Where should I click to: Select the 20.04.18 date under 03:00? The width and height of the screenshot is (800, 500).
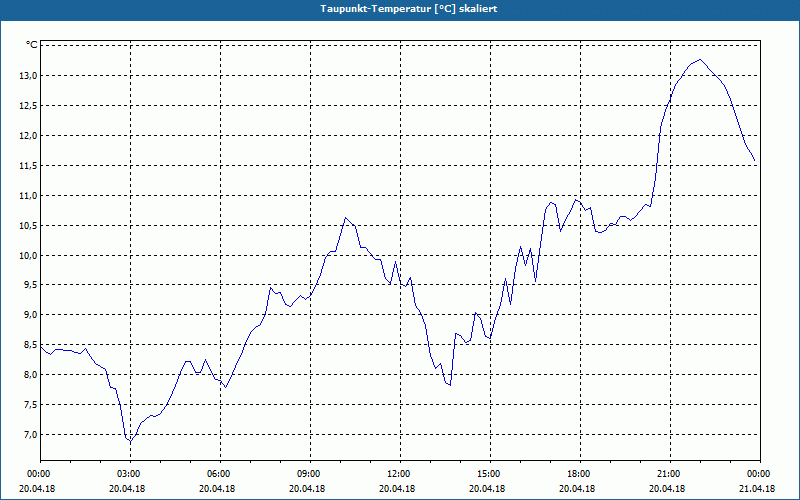(x=127, y=489)
